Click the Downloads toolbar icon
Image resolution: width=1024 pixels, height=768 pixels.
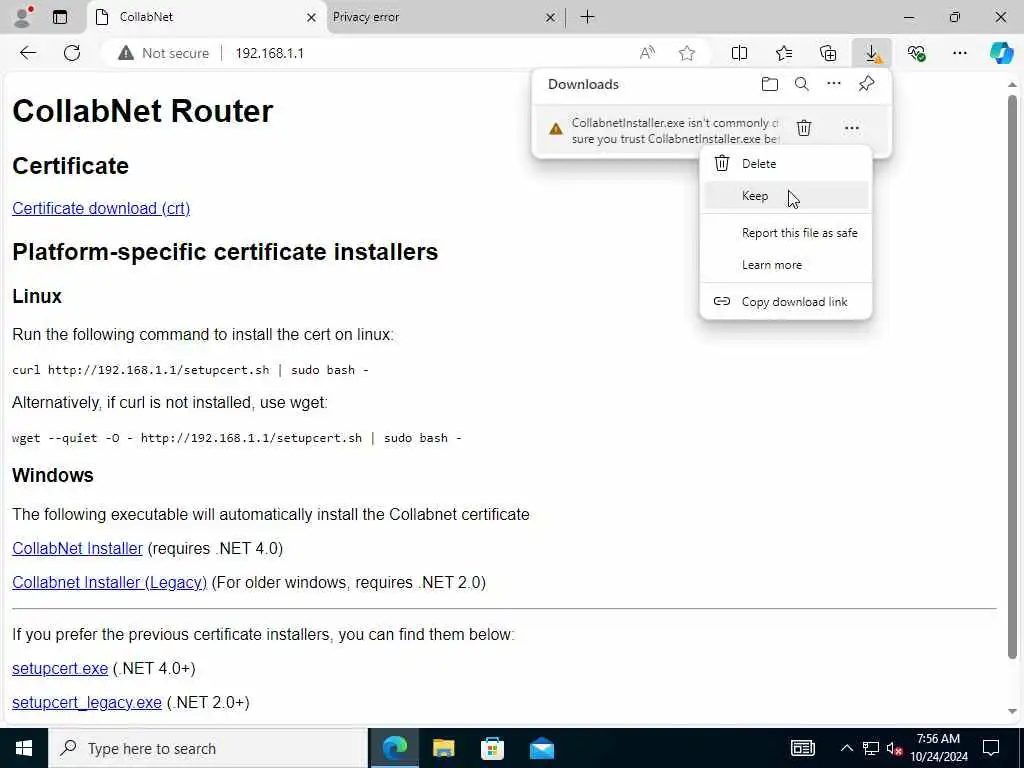pos(872,53)
